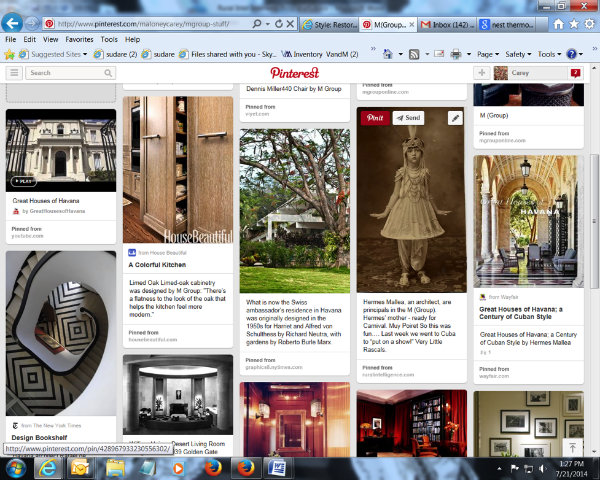Expand the Suggested Sites dropdown
The height and width of the screenshot is (480, 600).
[x=85, y=54]
